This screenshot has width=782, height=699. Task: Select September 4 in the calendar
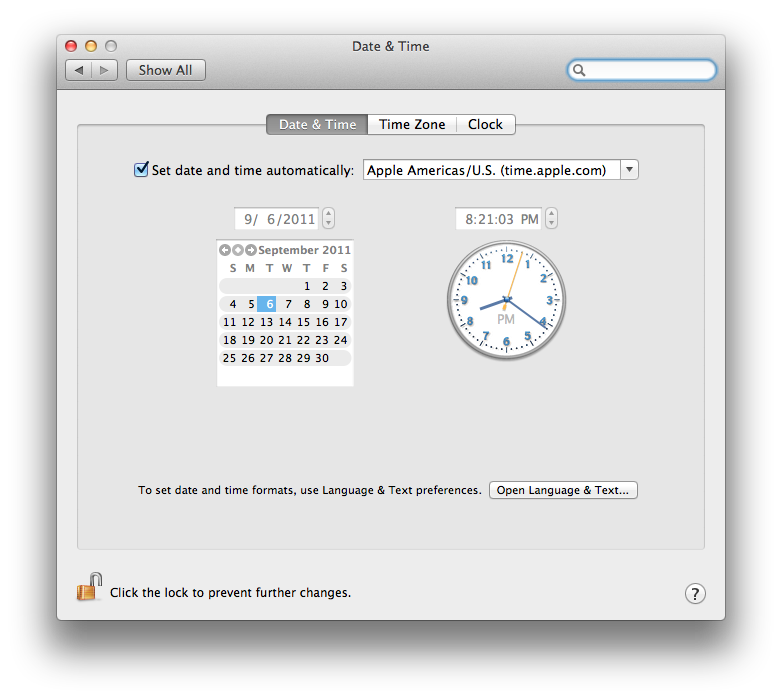pos(232,304)
